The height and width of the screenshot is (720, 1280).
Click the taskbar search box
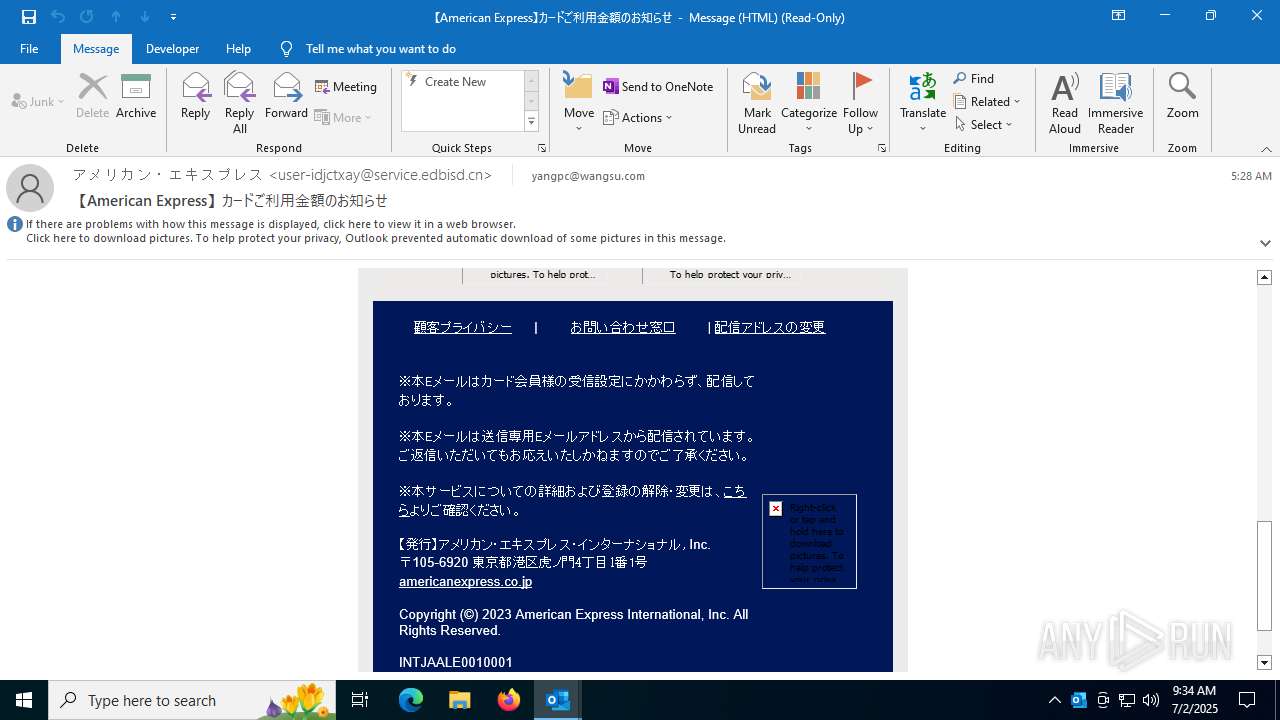tap(192, 700)
